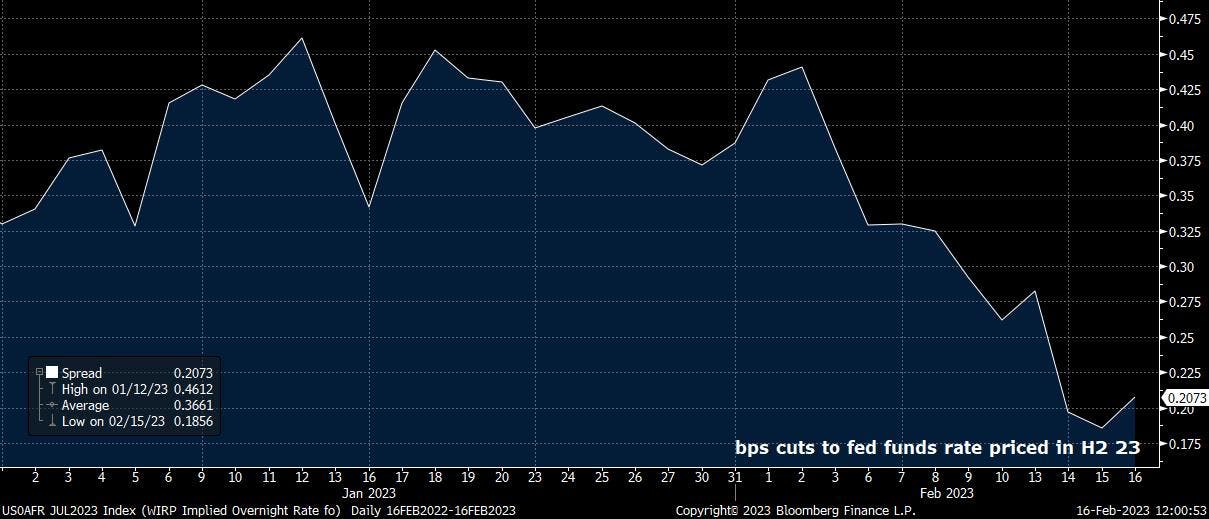This screenshot has height=519, width=1209.
Task: Click the white Spread series color swatch
Action: coord(52,372)
